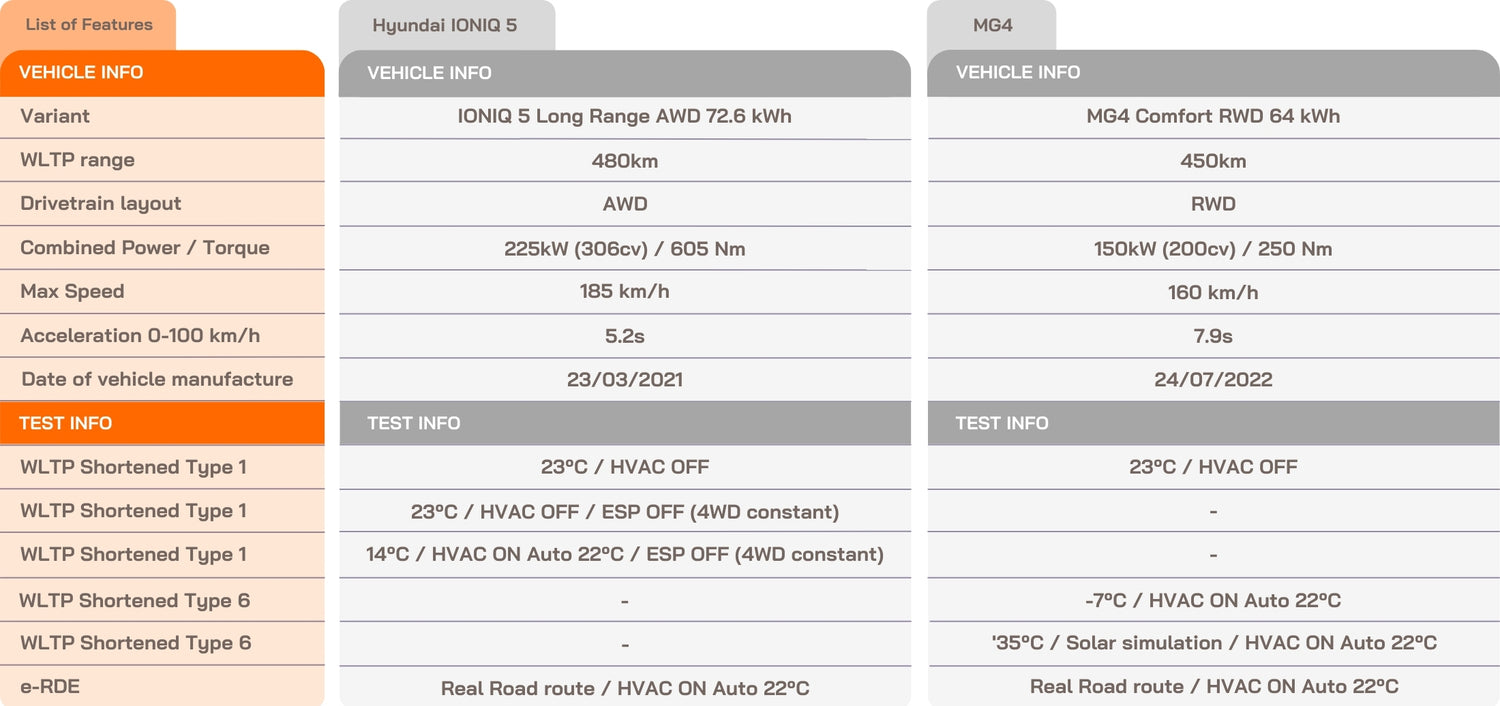Viewport: 1500px width, 706px height.
Task: Click the IONIQ 5 Long Range AWD variant cell
Action: [x=624, y=116]
